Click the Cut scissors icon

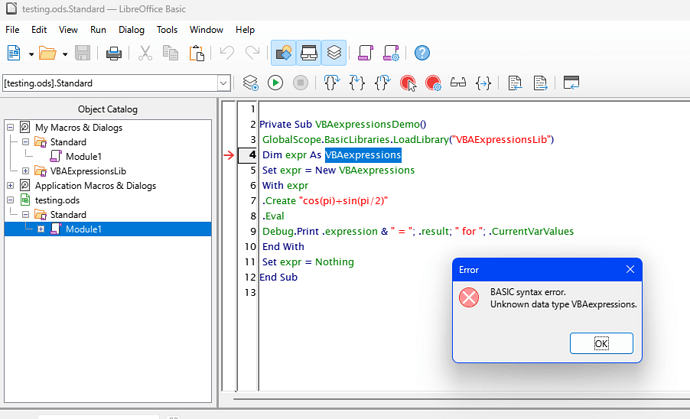click(x=145, y=53)
